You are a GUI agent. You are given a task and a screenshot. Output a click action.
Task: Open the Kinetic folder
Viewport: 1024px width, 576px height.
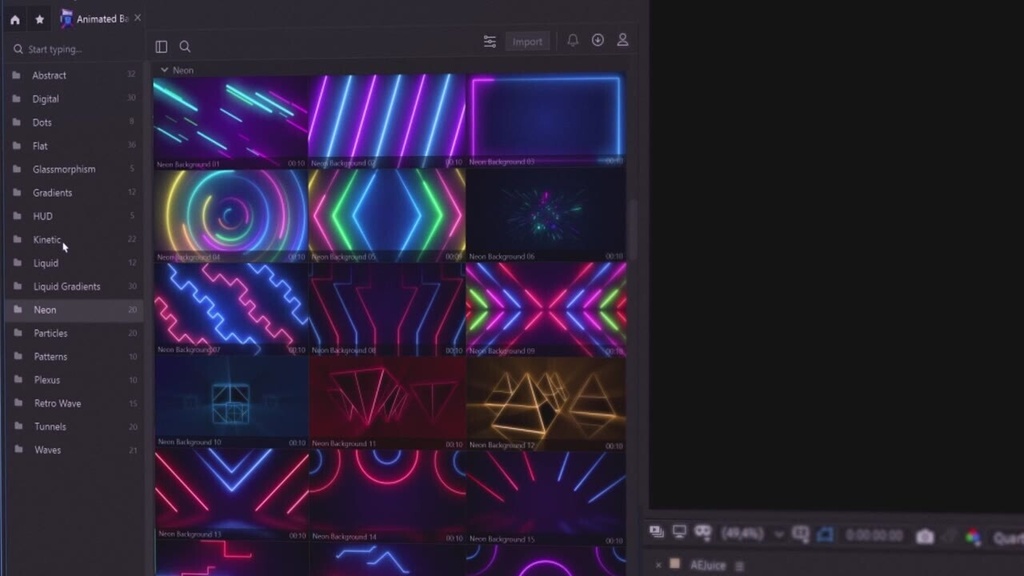(74, 240)
